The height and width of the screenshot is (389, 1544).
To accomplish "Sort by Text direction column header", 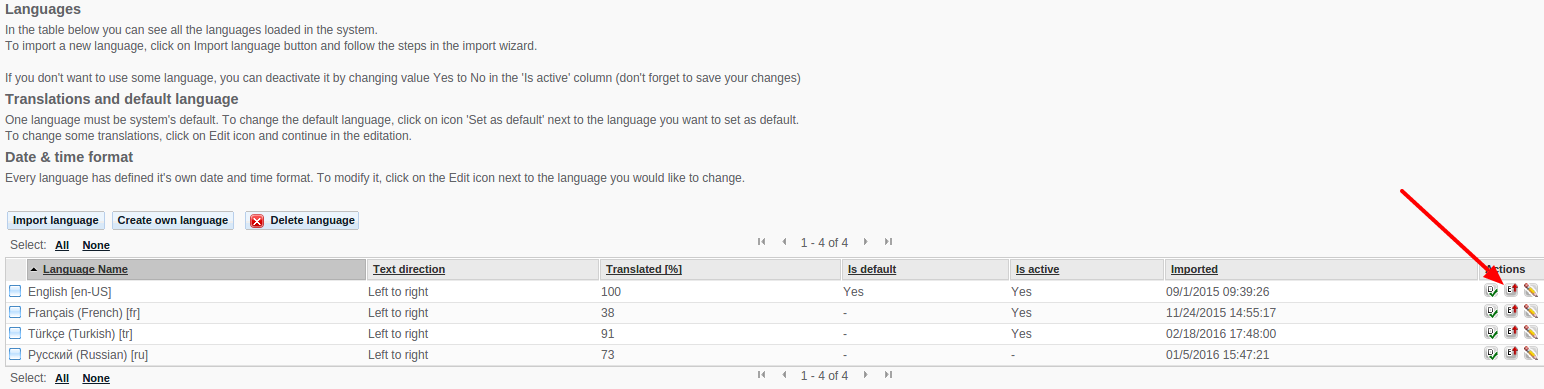I will (409, 269).
